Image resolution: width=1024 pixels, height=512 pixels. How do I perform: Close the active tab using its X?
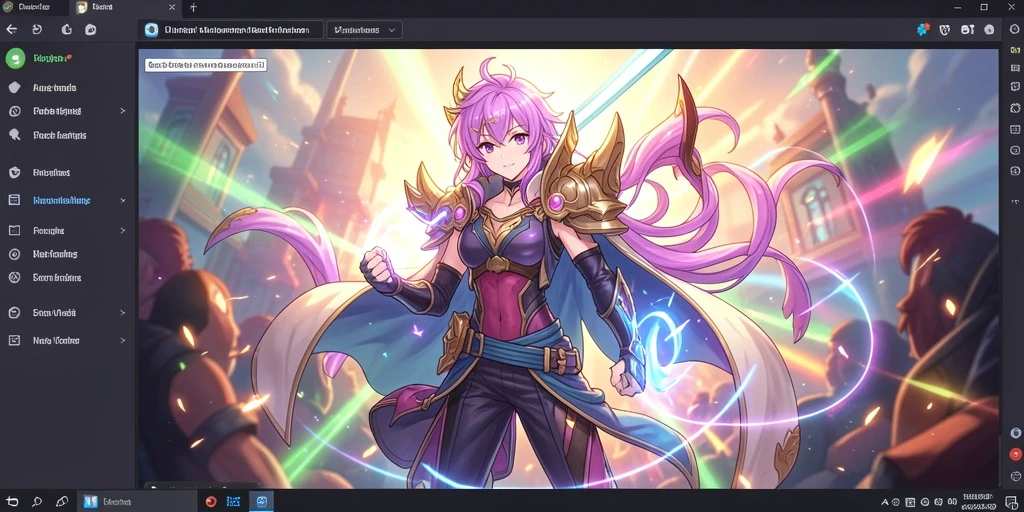(172, 8)
